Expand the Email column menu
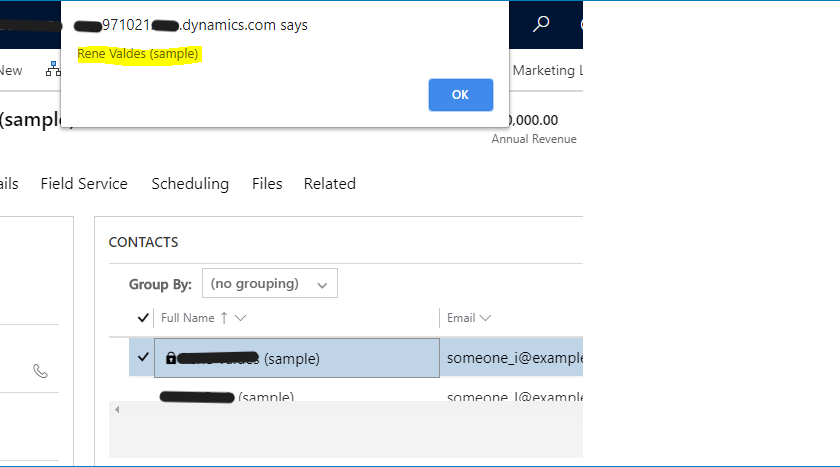 (485, 318)
